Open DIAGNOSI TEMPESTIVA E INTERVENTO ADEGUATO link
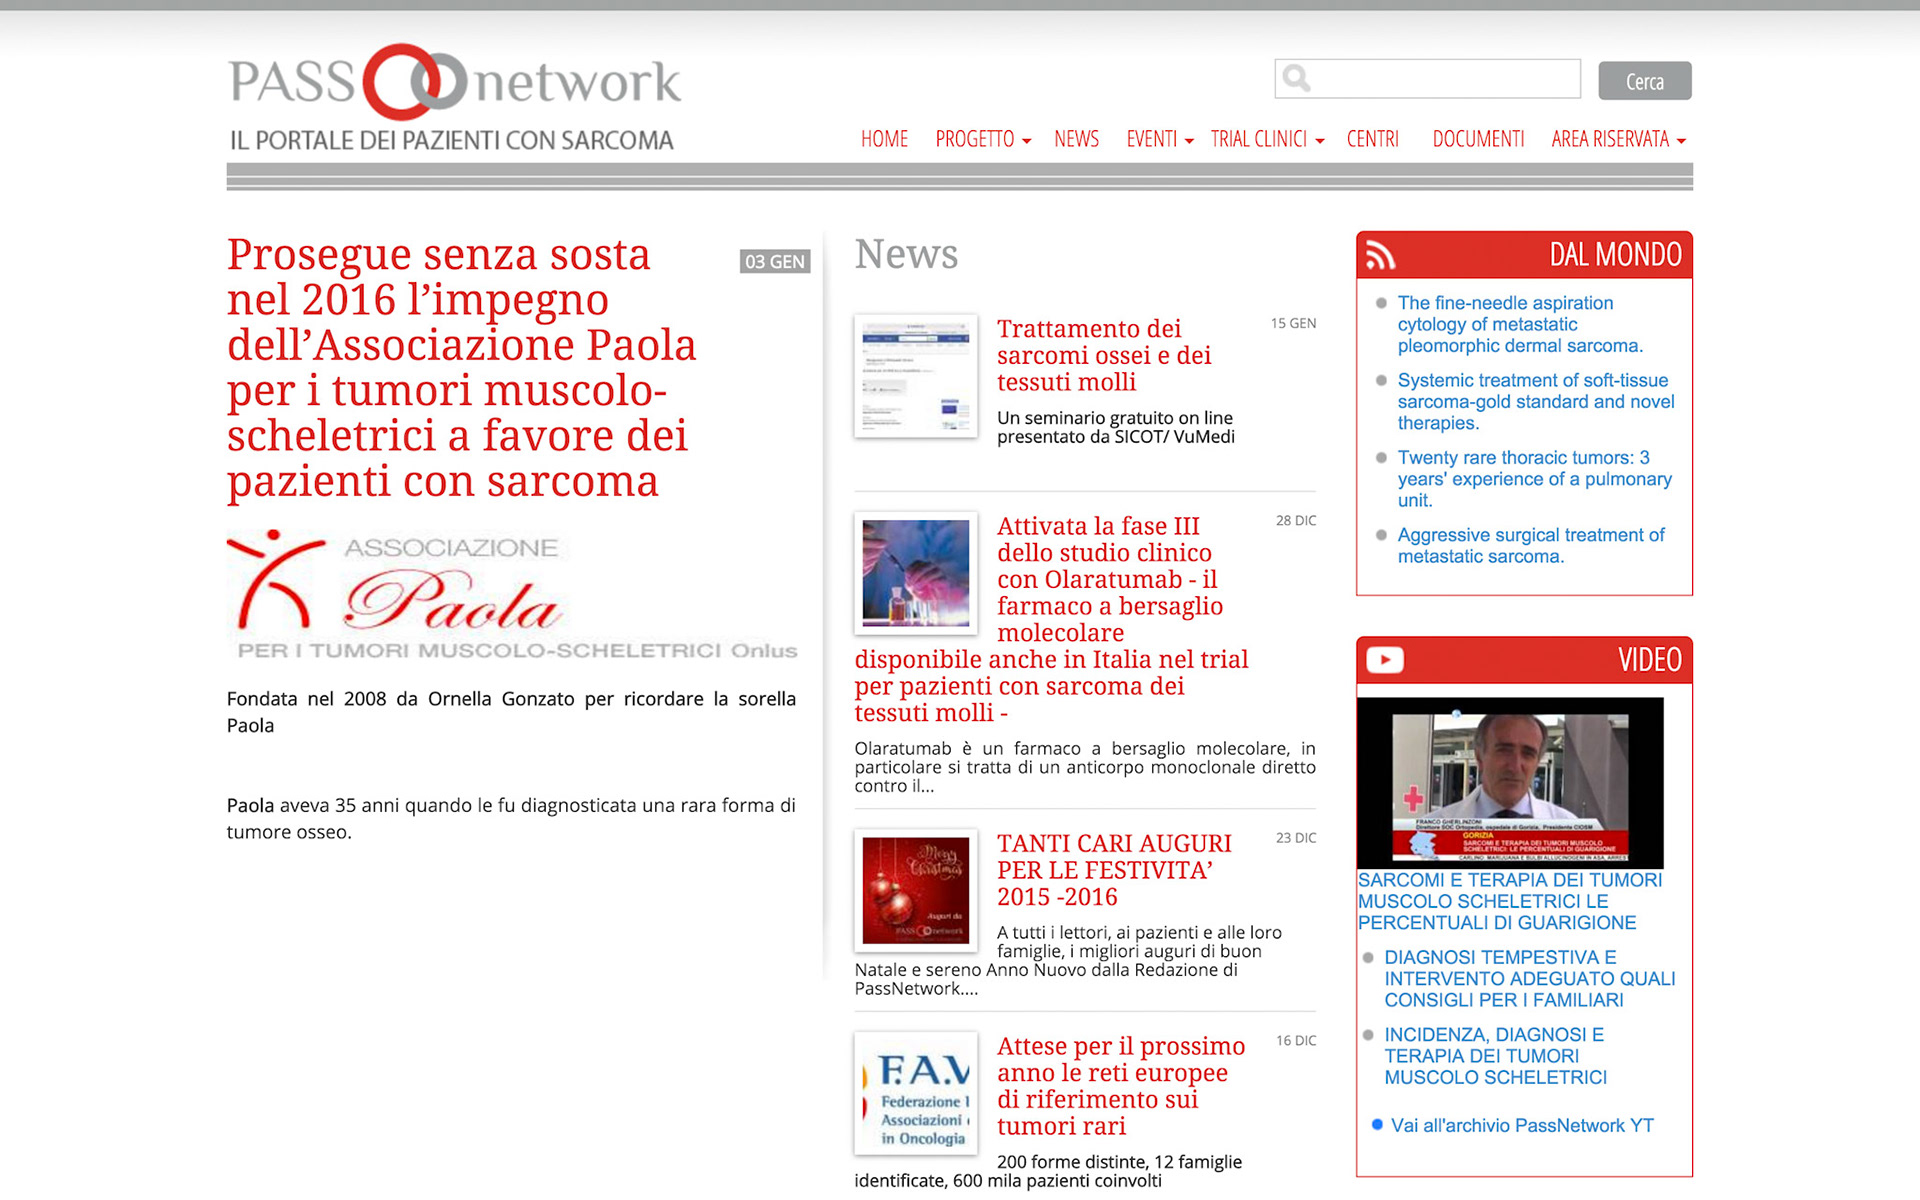 pos(1530,978)
